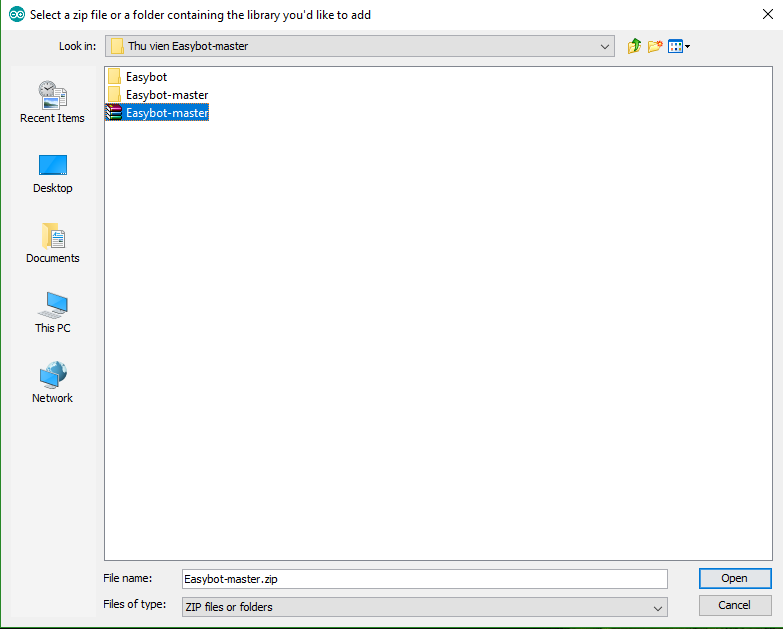Open Documents shortcut
Screen dimensions: 783x629
tap(52, 244)
